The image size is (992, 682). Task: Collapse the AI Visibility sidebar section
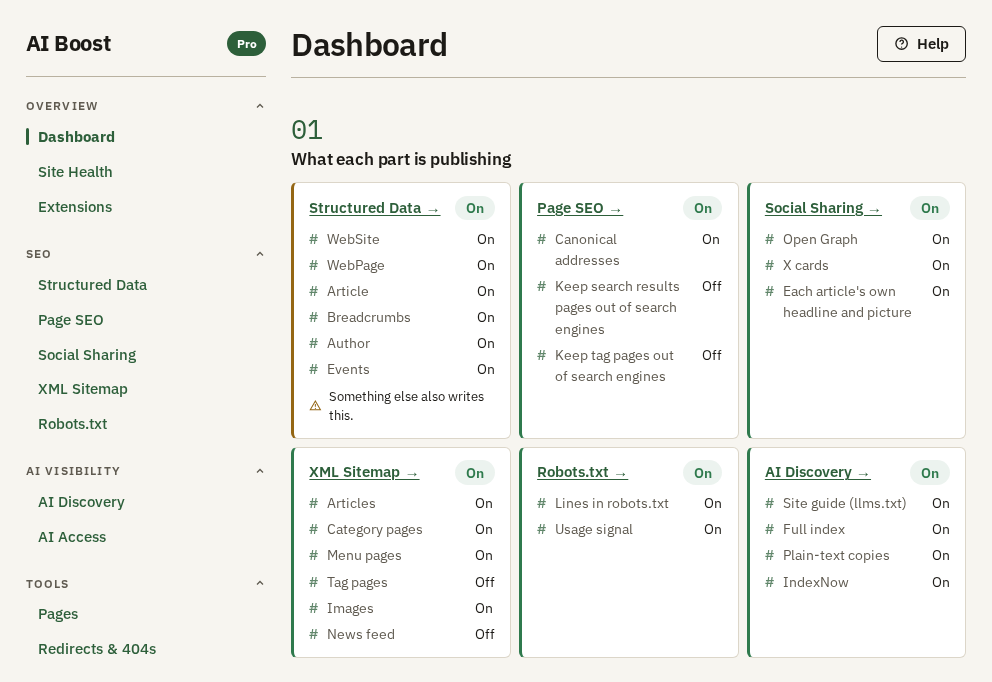click(x=259, y=471)
